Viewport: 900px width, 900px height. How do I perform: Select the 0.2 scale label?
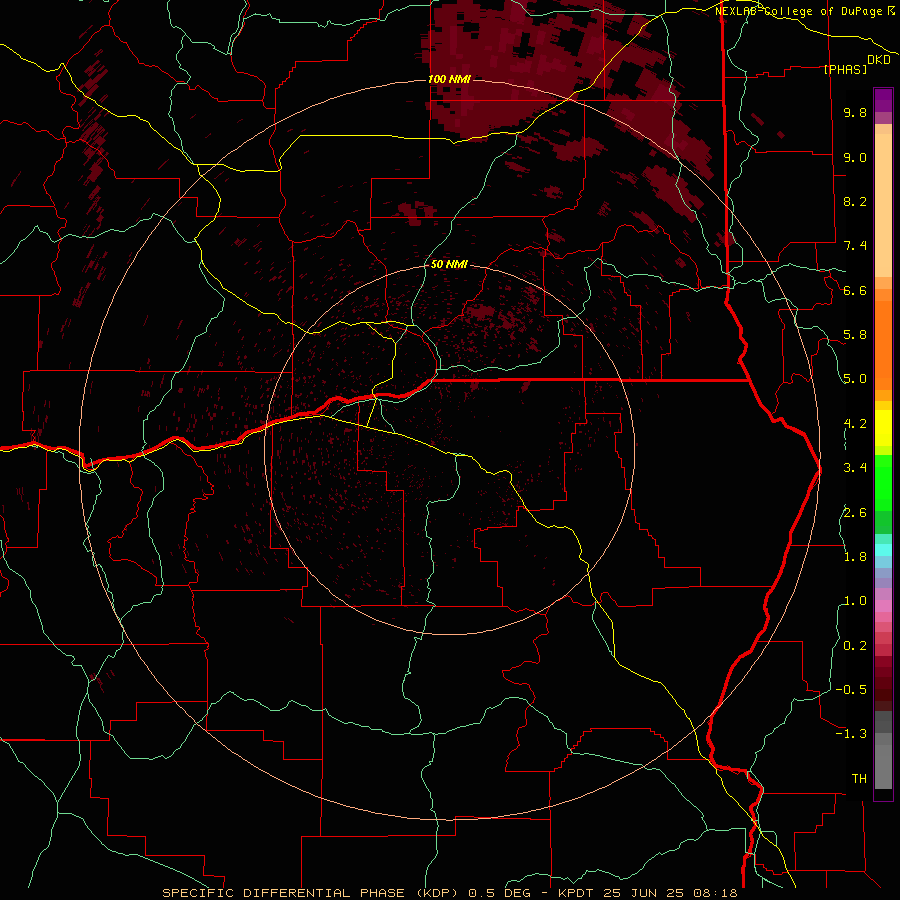[855, 646]
